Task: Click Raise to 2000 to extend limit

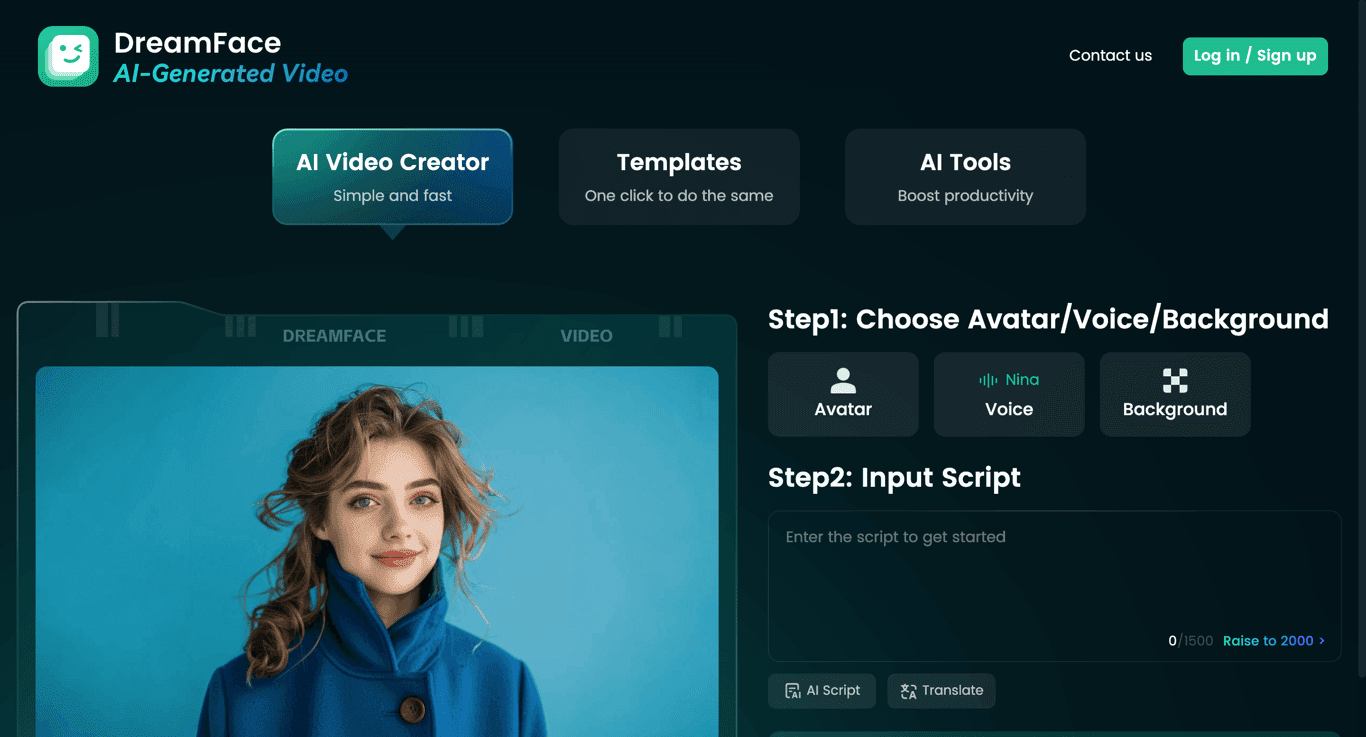Action: tap(1267, 640)
